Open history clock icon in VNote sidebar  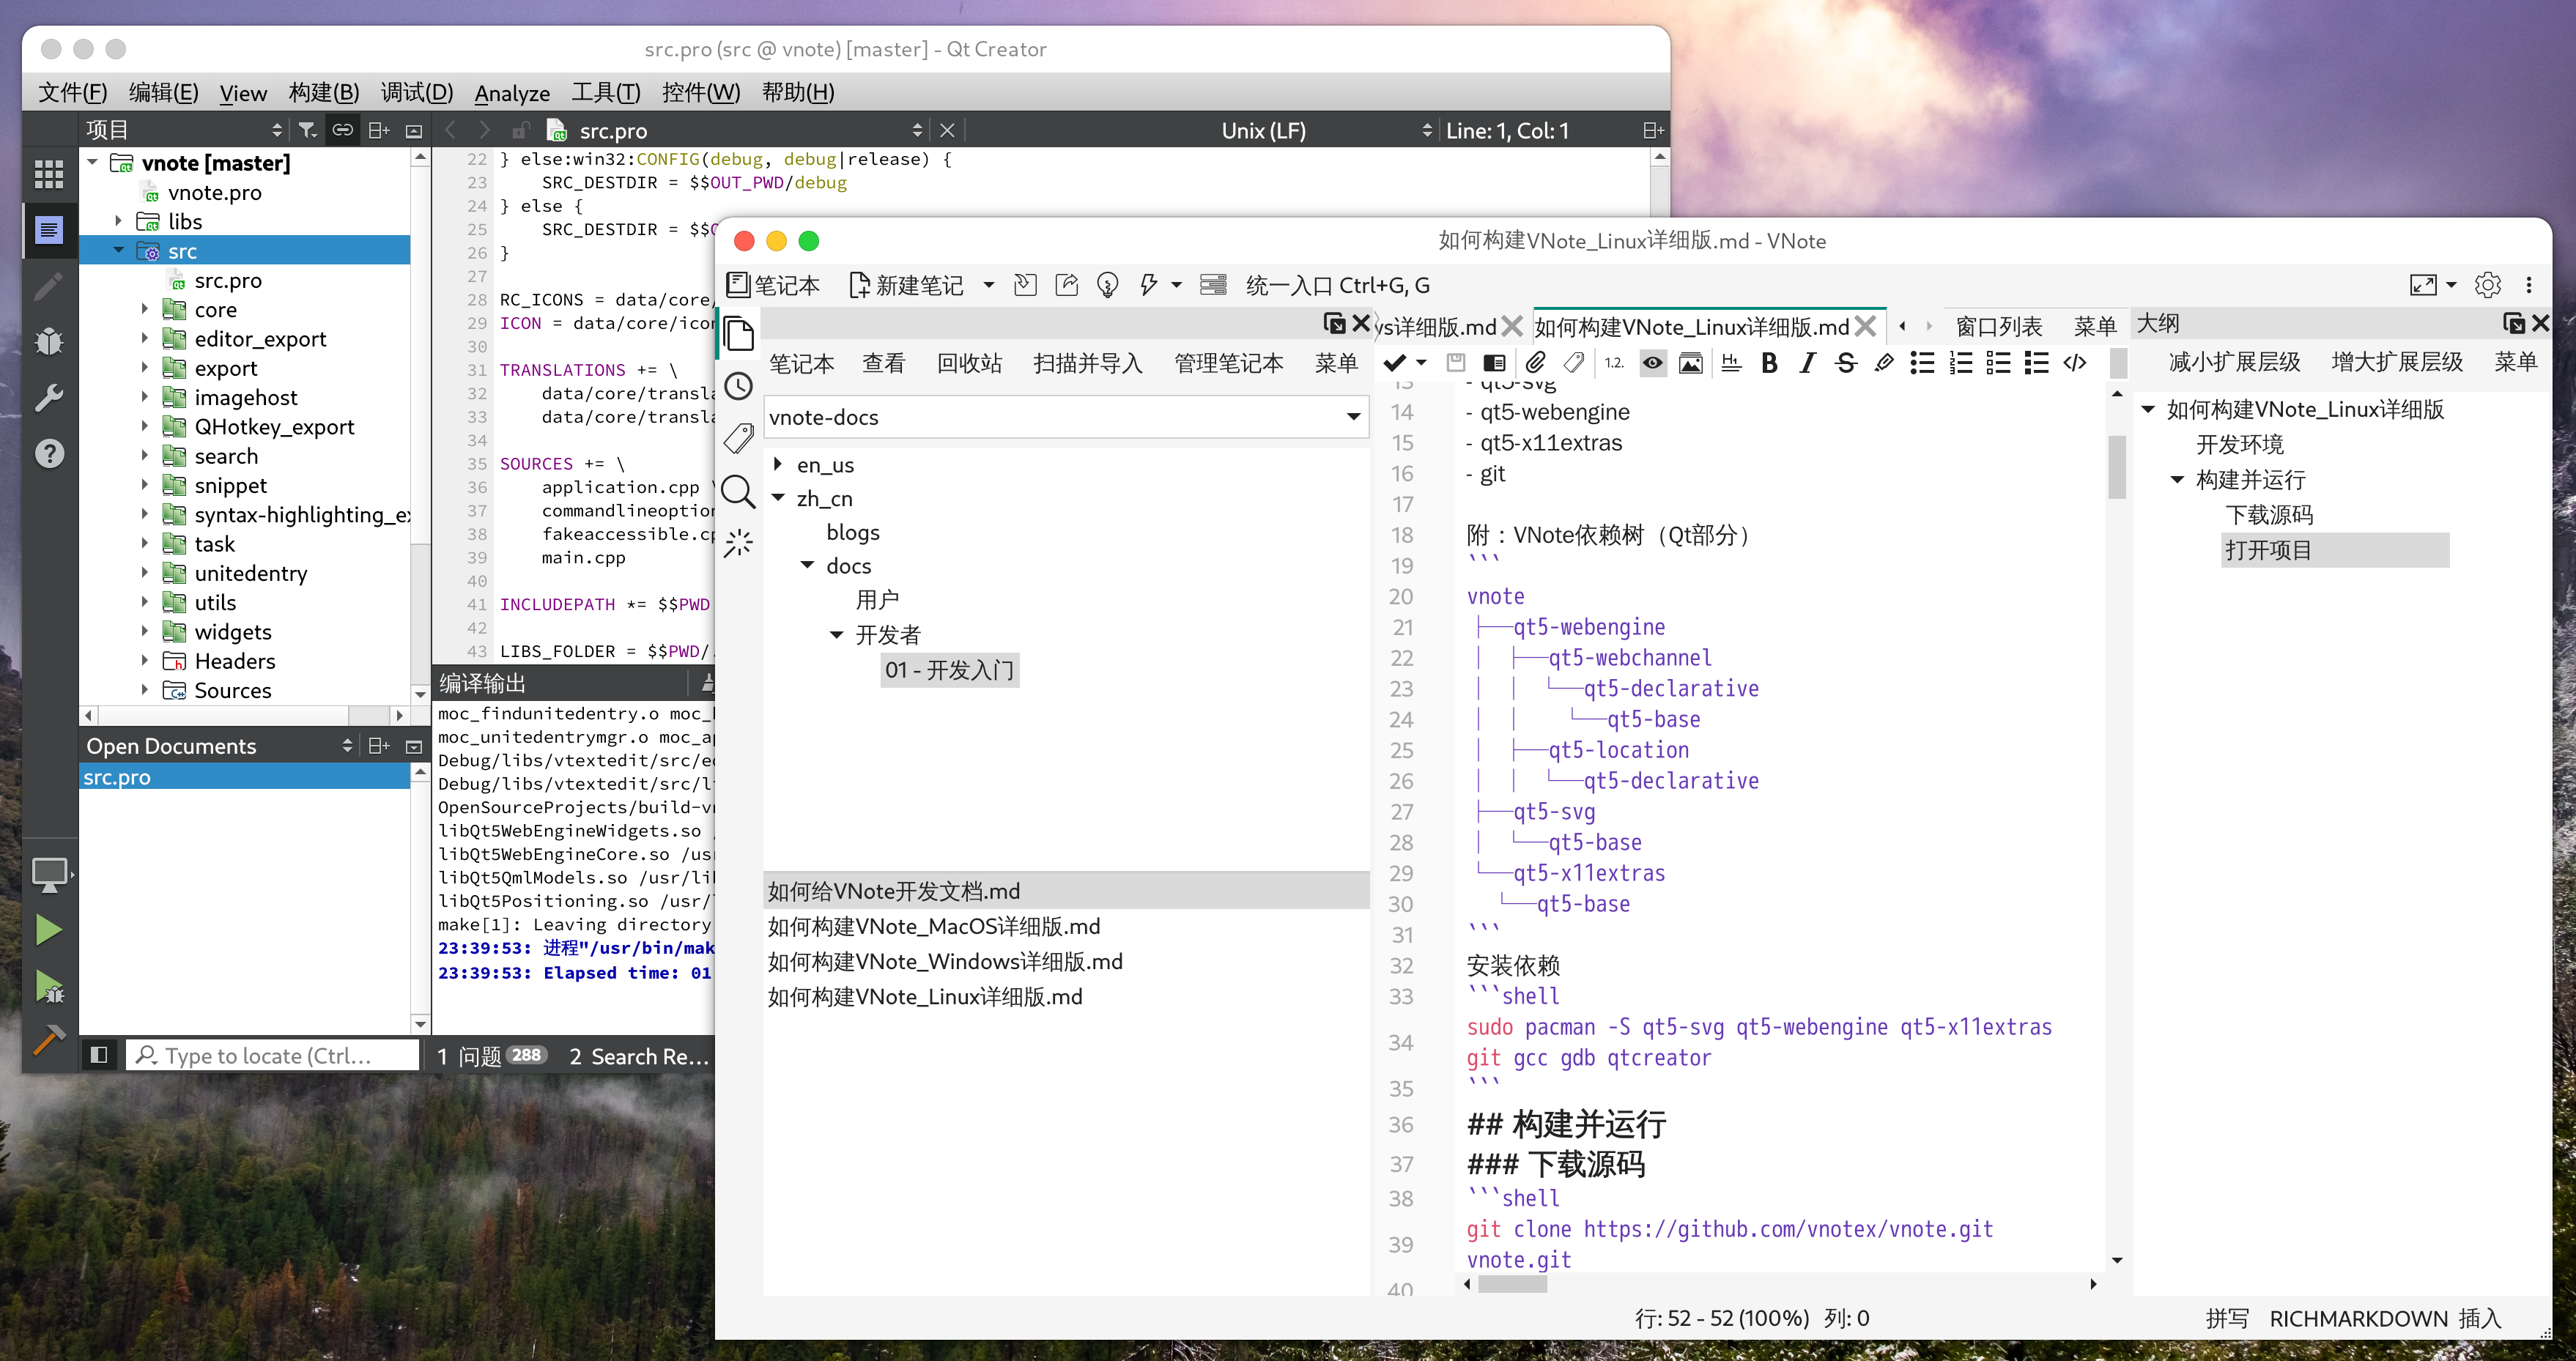point(739,386)
